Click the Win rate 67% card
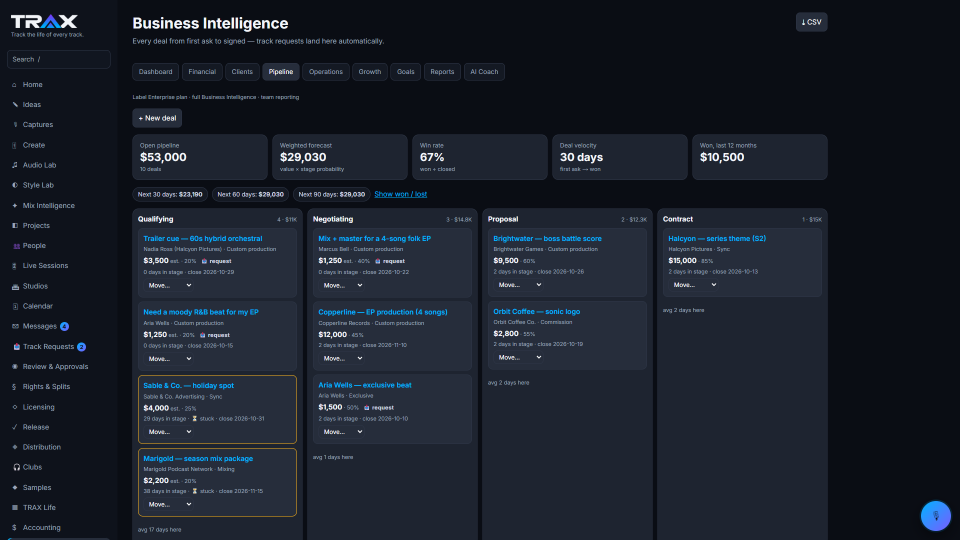Viewport: 960px width, 540px height. coord(480,157)
